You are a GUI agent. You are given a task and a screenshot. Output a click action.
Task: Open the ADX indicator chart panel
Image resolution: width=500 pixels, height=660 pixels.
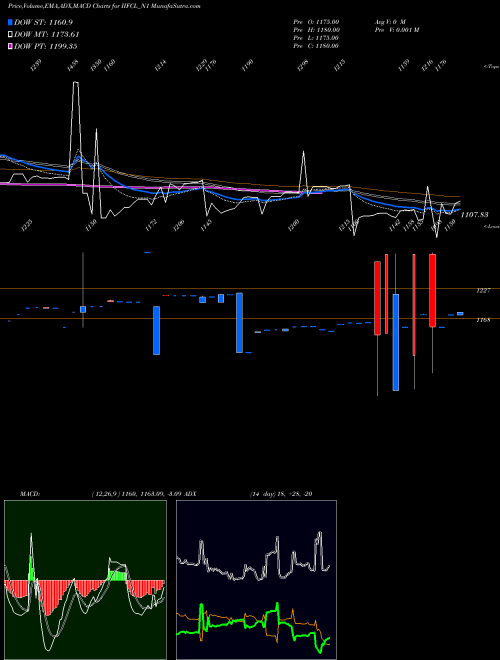click(256, 580)
